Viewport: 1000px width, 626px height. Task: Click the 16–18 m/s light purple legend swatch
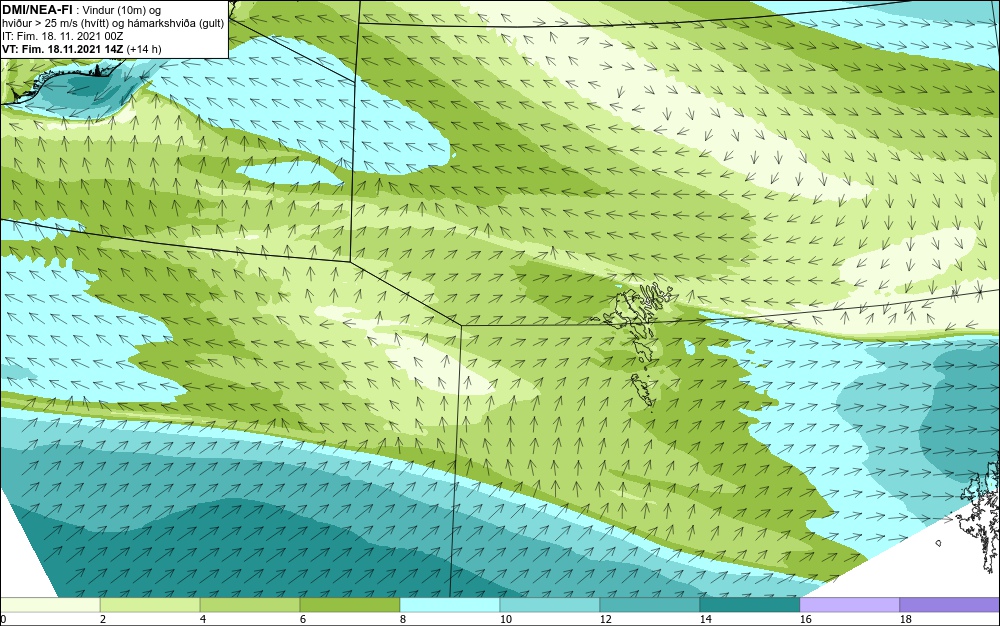pyautogui.click(x=850, y=605)
